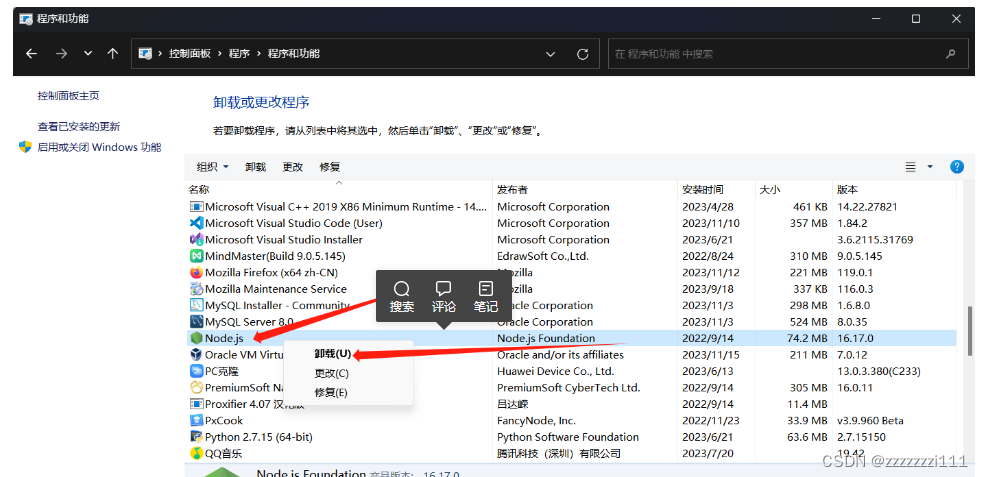Click the 74.2 MB size cell
Viewport: 983px width, 477px height.
point(806,338)
